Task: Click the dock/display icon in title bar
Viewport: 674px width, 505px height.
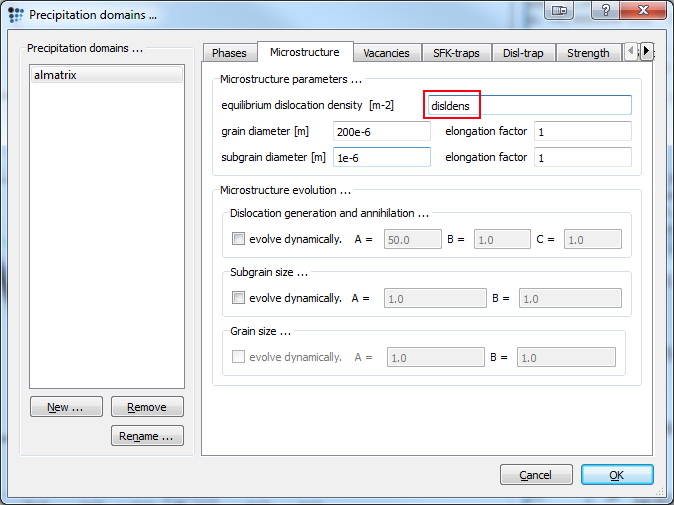Action: point(559,11)
